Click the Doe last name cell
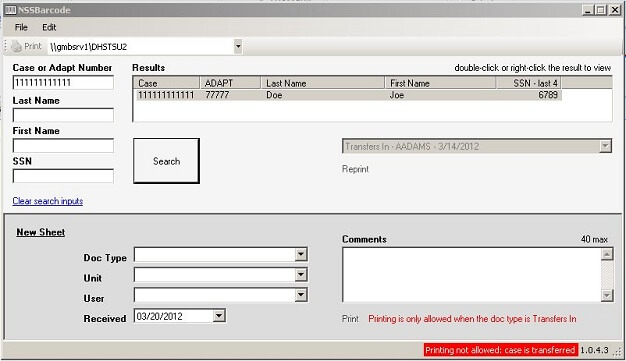This screenshot has height=361, width=626. pyautogui.click(x=274, y=95)
